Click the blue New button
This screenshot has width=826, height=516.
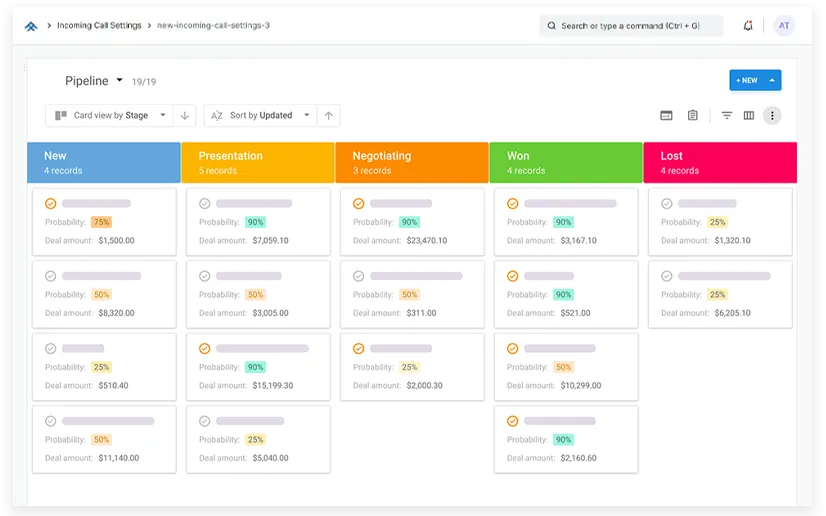747,80
